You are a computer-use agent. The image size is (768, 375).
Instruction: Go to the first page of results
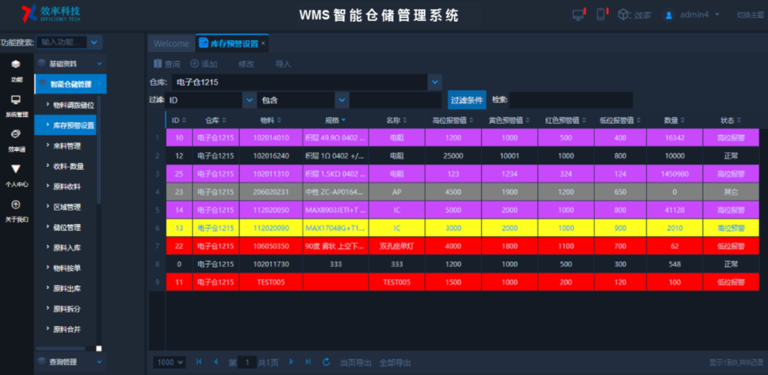[199, 362]
